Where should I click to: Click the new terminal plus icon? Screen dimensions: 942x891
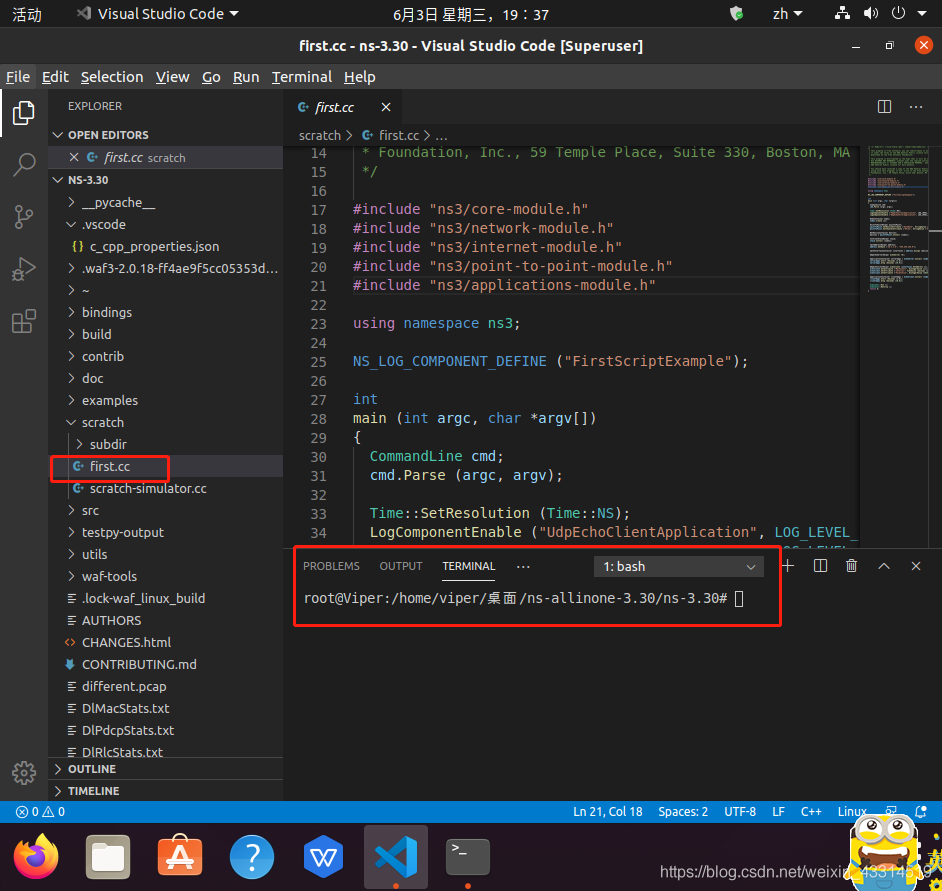[788, 566]
